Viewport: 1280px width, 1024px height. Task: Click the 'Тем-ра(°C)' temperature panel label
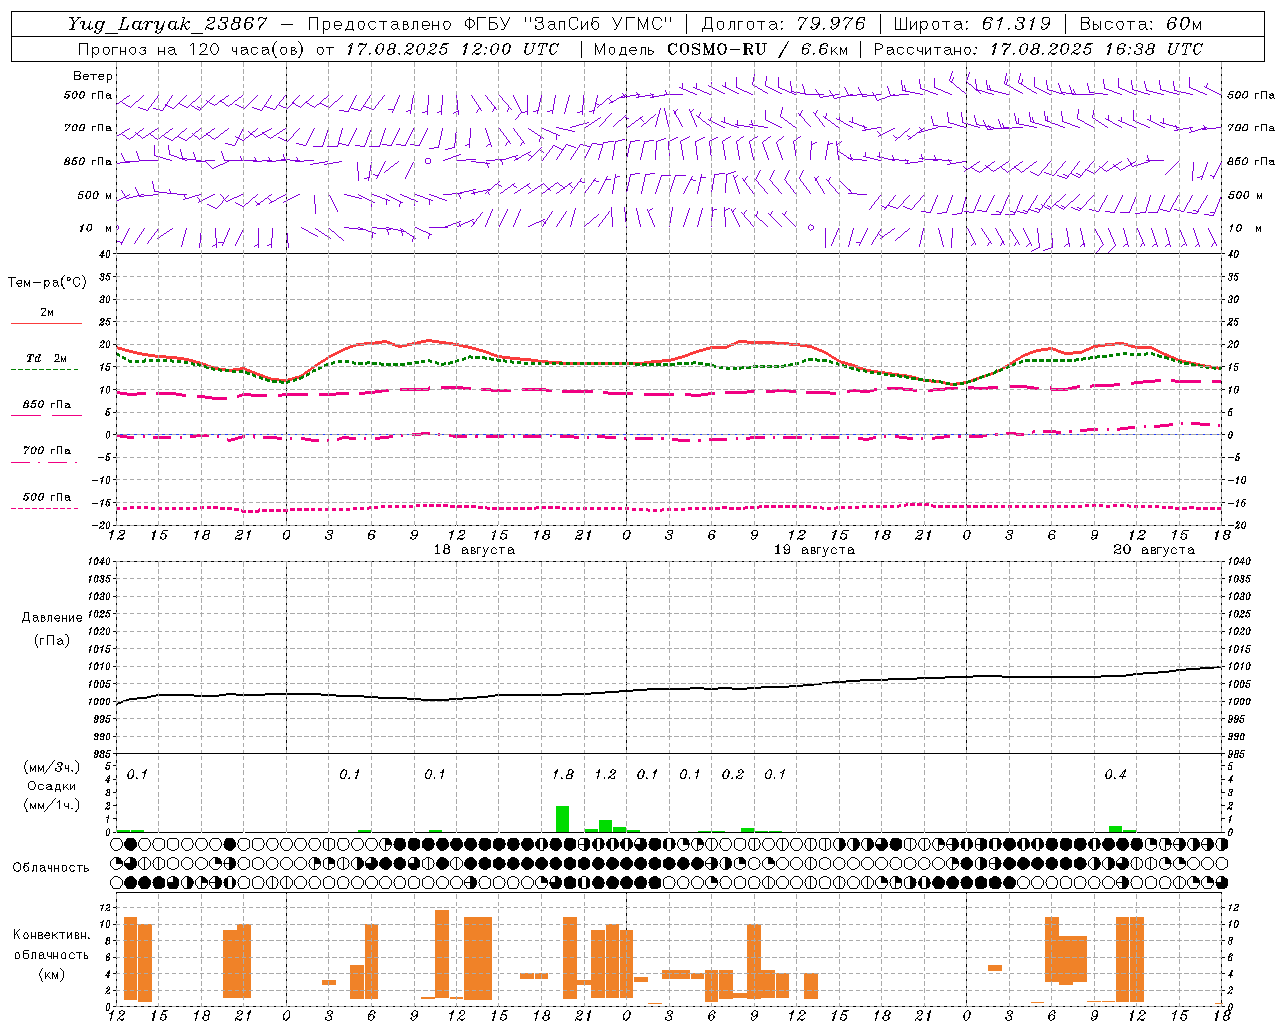[47, 283]
